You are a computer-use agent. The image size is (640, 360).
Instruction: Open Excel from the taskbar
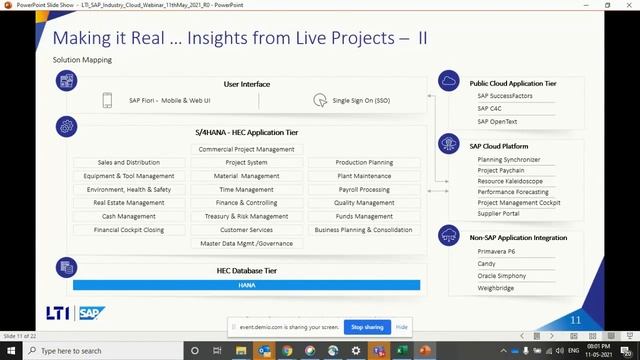(402, 351)
